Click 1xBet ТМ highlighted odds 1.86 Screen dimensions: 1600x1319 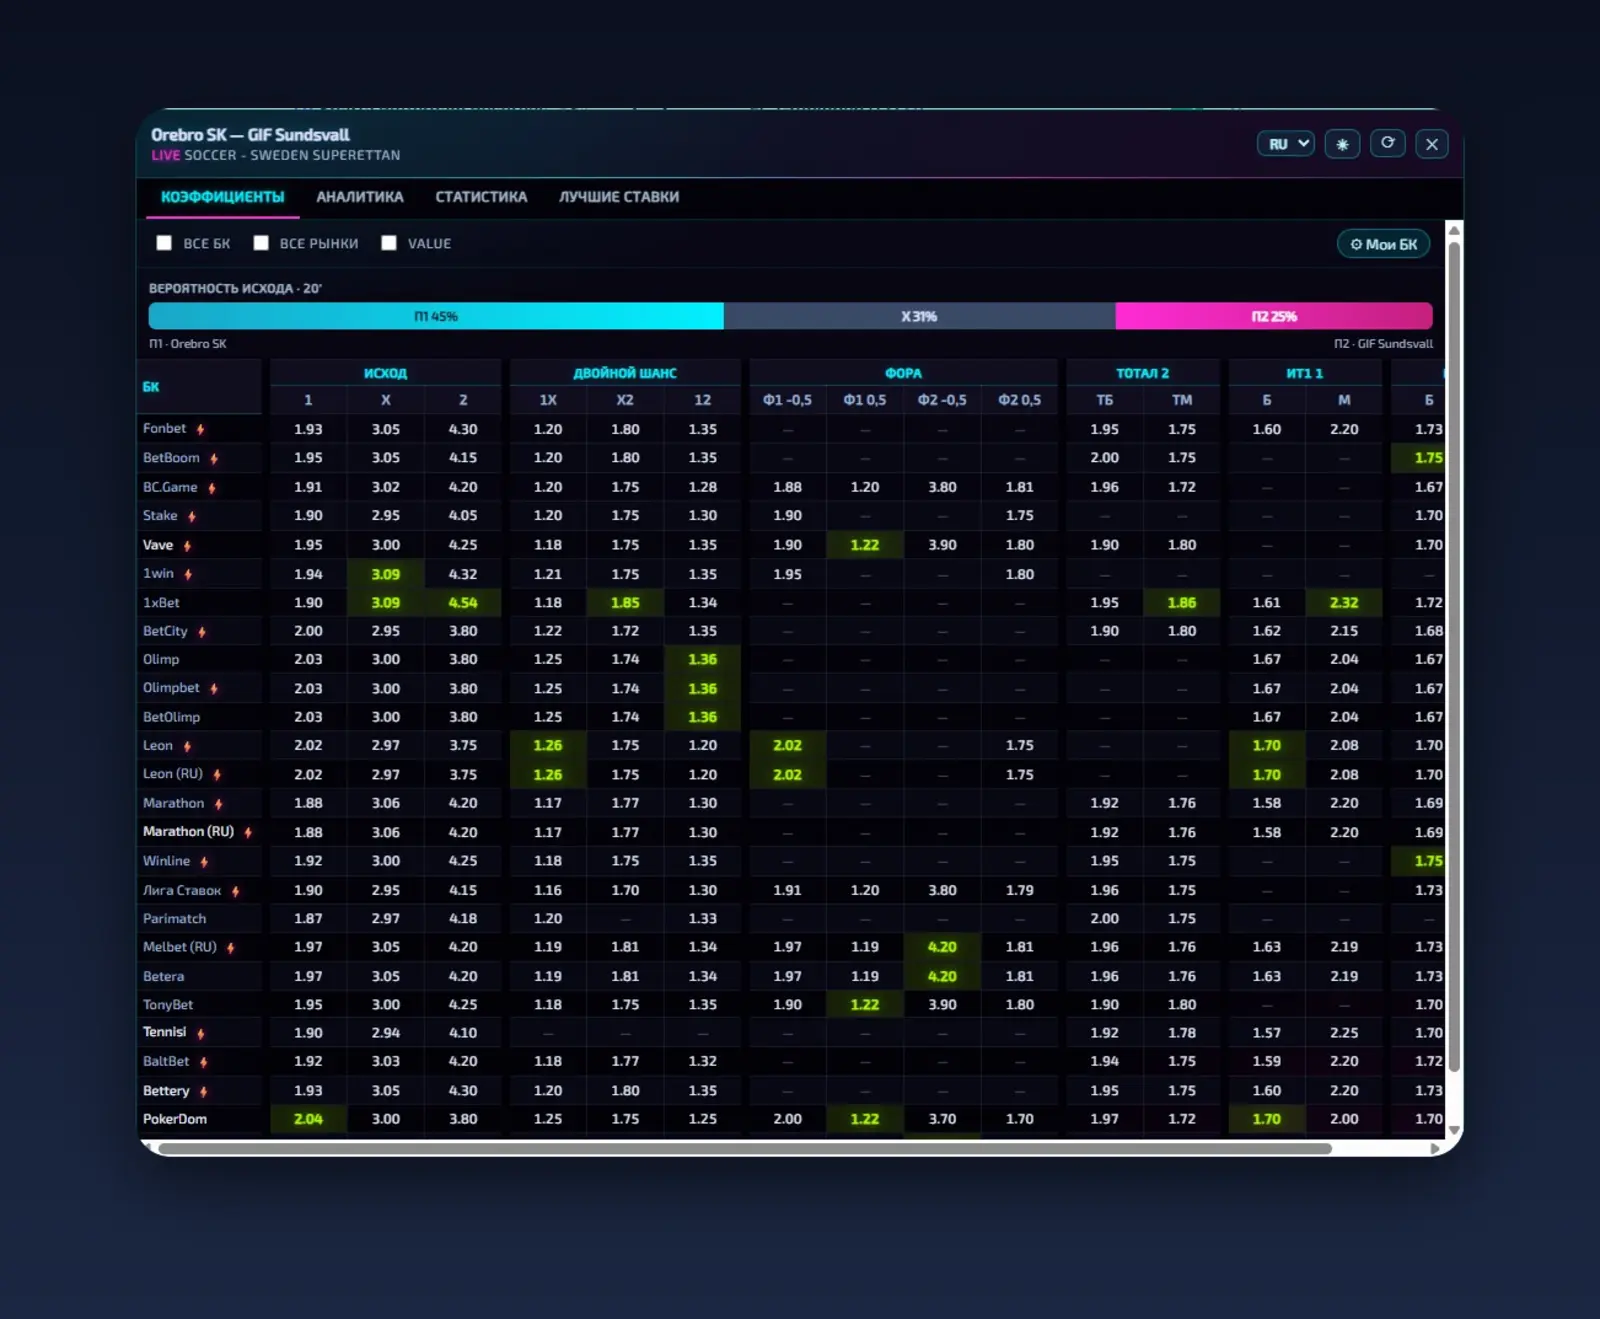point(1182,603)
